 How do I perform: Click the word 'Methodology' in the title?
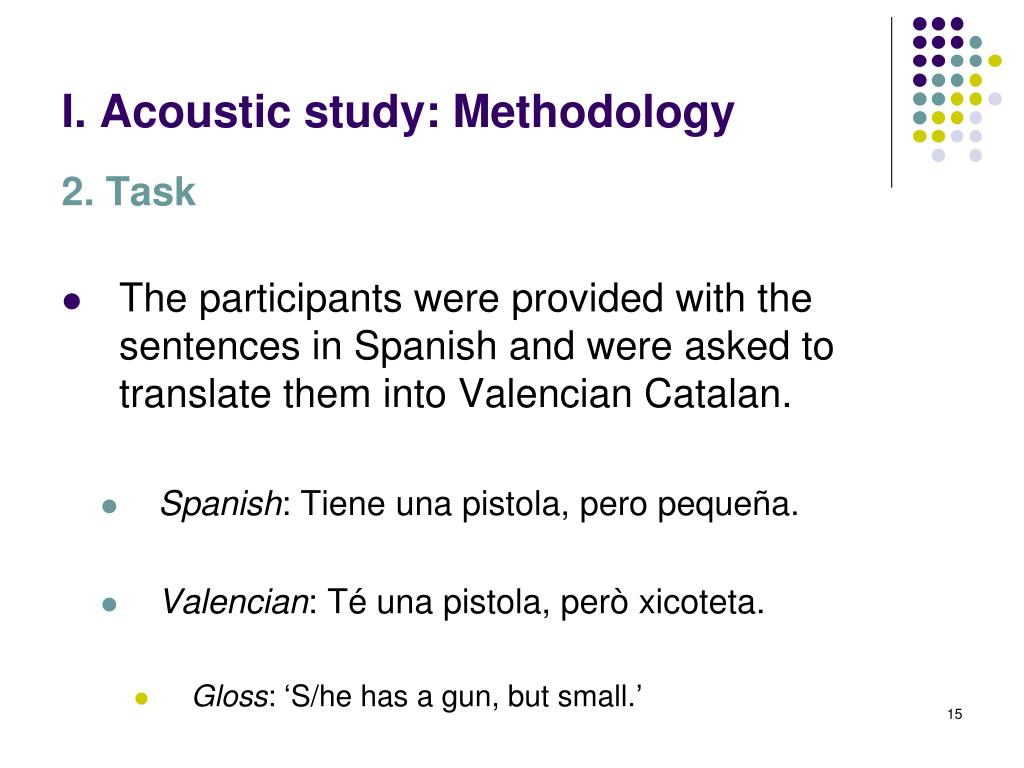click(x=594, y=112)
